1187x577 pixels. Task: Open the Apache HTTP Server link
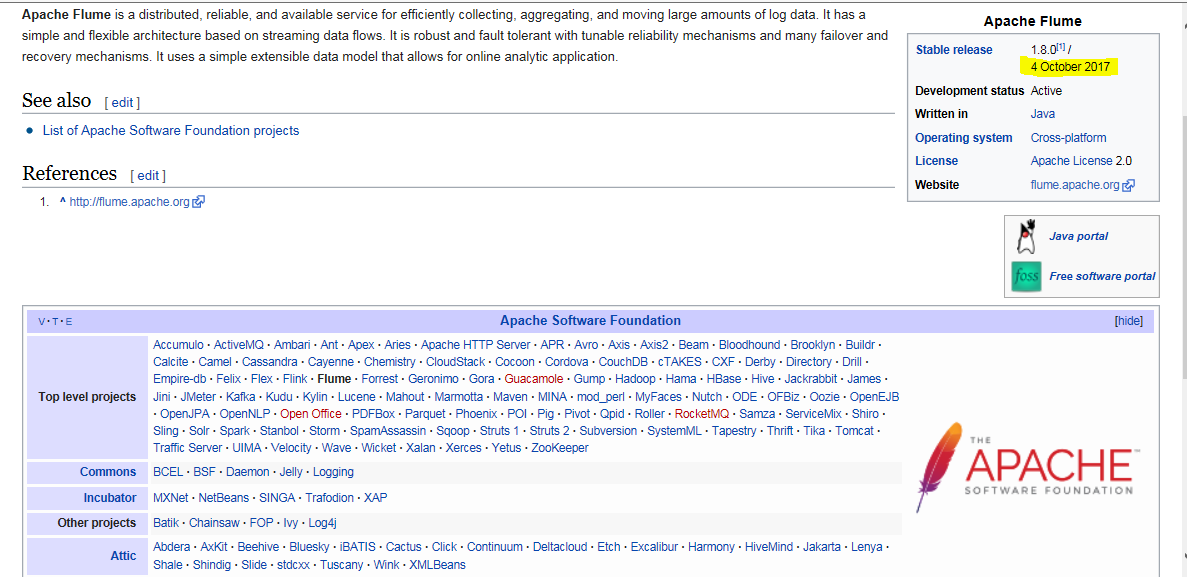point(475,345)
